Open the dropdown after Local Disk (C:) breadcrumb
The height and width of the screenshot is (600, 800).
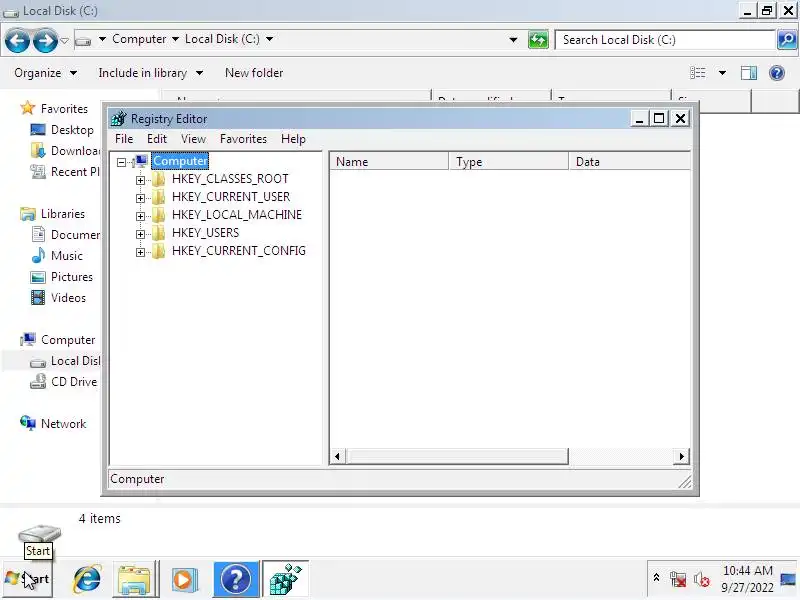pyautogui.click(x=269, y=39)
